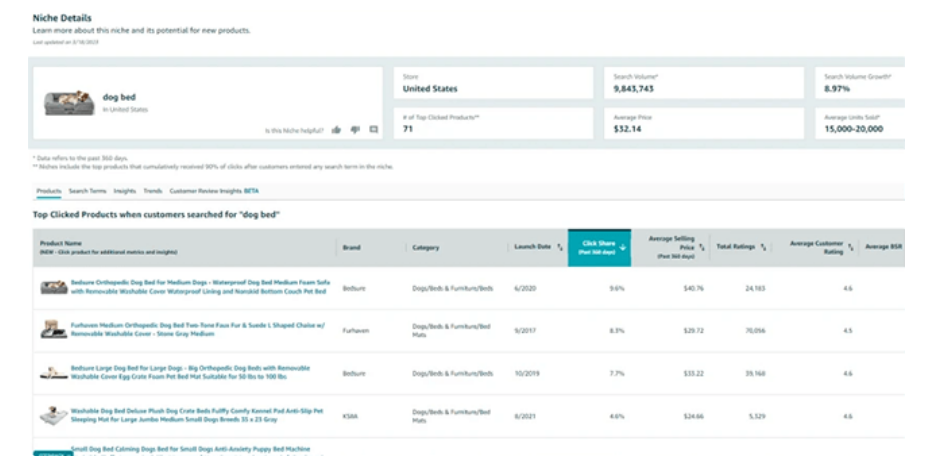Click the 39,168 total ratings cell
Screen dimensions: 948x475
755,373
